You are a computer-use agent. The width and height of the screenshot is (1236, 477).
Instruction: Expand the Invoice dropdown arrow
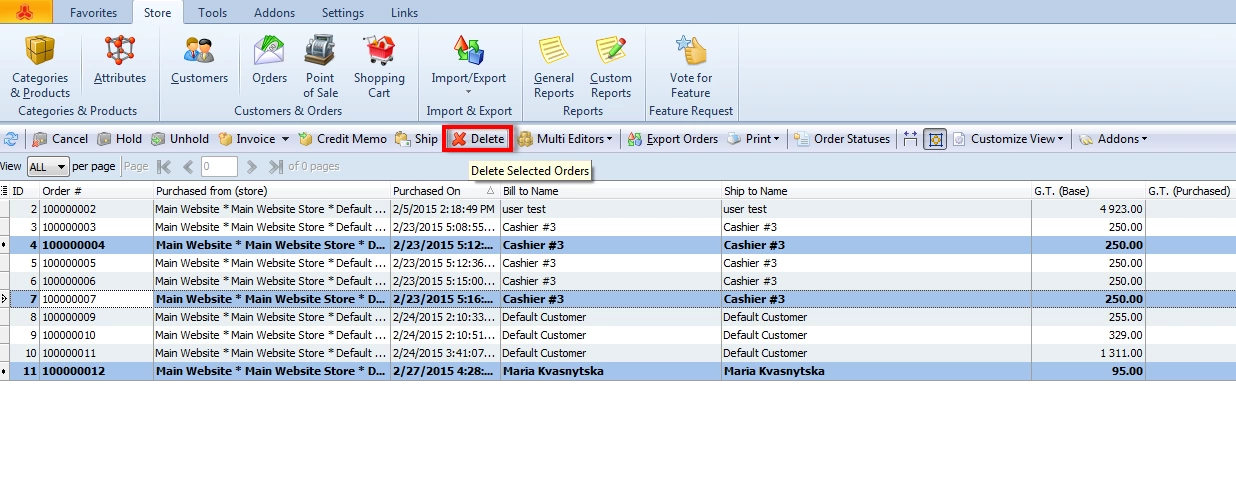[285, 139]
